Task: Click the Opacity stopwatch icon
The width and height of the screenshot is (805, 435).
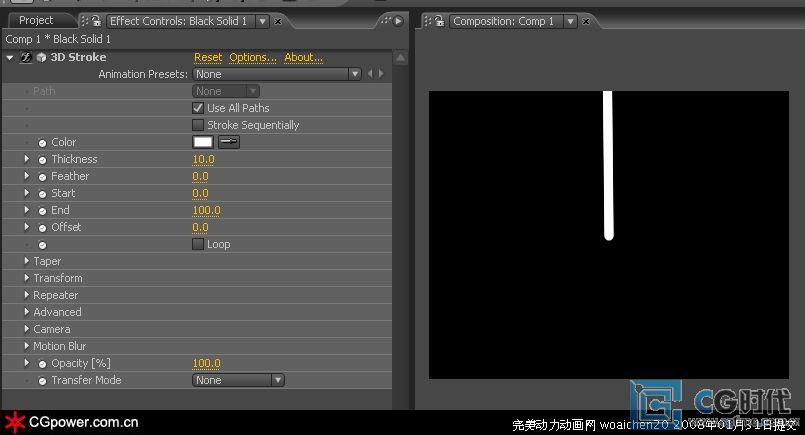Action: (42, 364)
